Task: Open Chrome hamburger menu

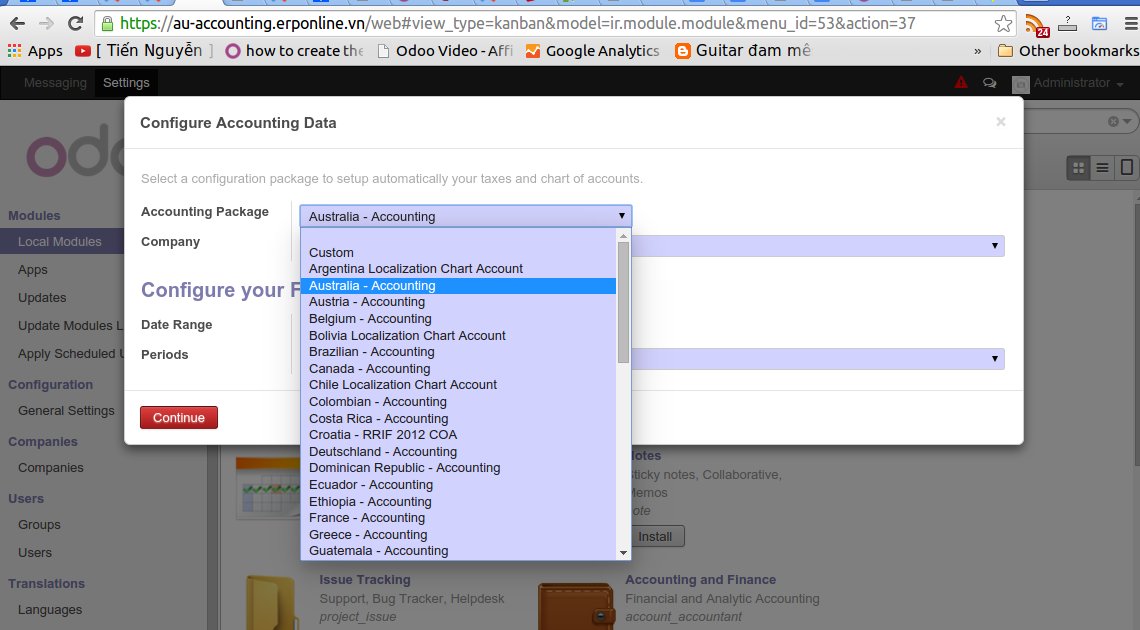Action: [1131, 23]
